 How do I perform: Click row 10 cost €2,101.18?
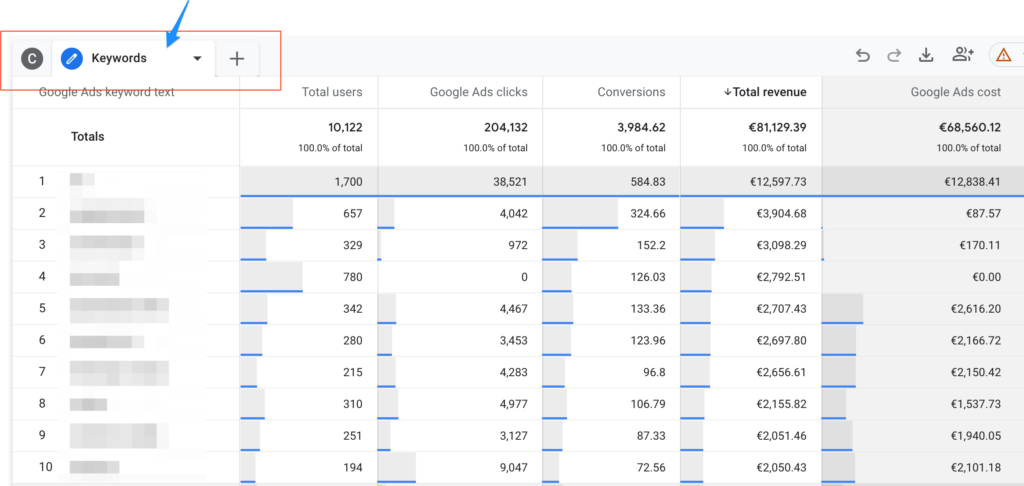976,467
